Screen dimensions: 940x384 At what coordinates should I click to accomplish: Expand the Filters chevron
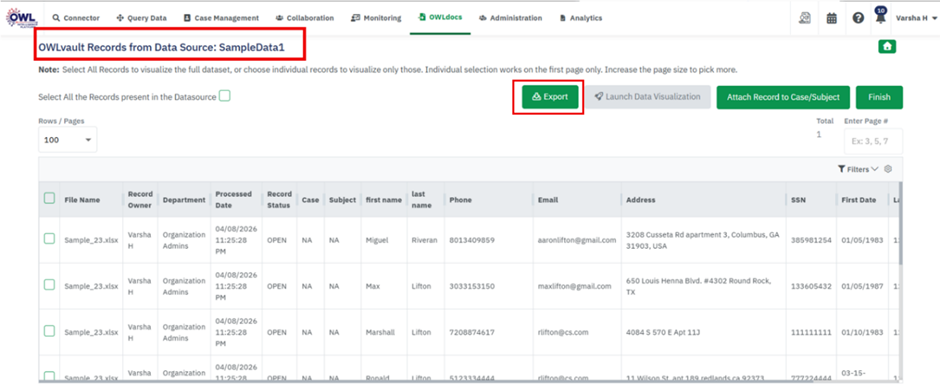pyautogui.click(x=875, y=170)
